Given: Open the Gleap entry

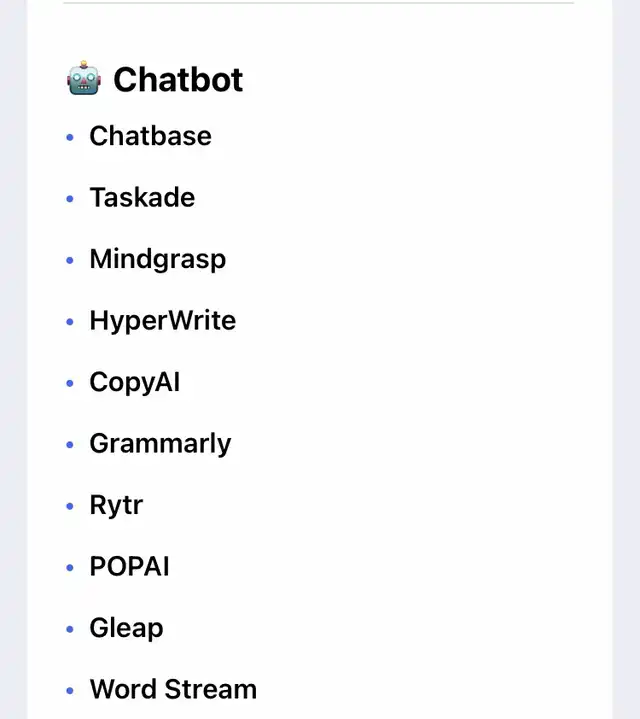Looking at the screenshot, I should pos(126,628).
